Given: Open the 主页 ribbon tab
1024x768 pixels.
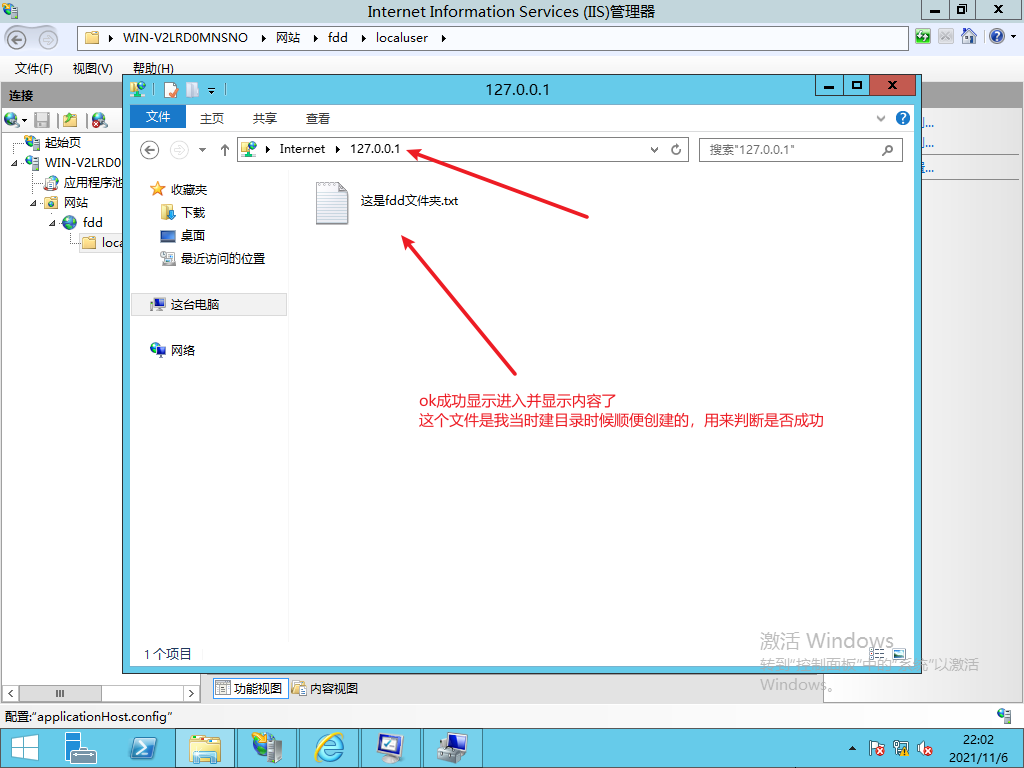Looking at the screenshot, I should click(x=212, y=118).
